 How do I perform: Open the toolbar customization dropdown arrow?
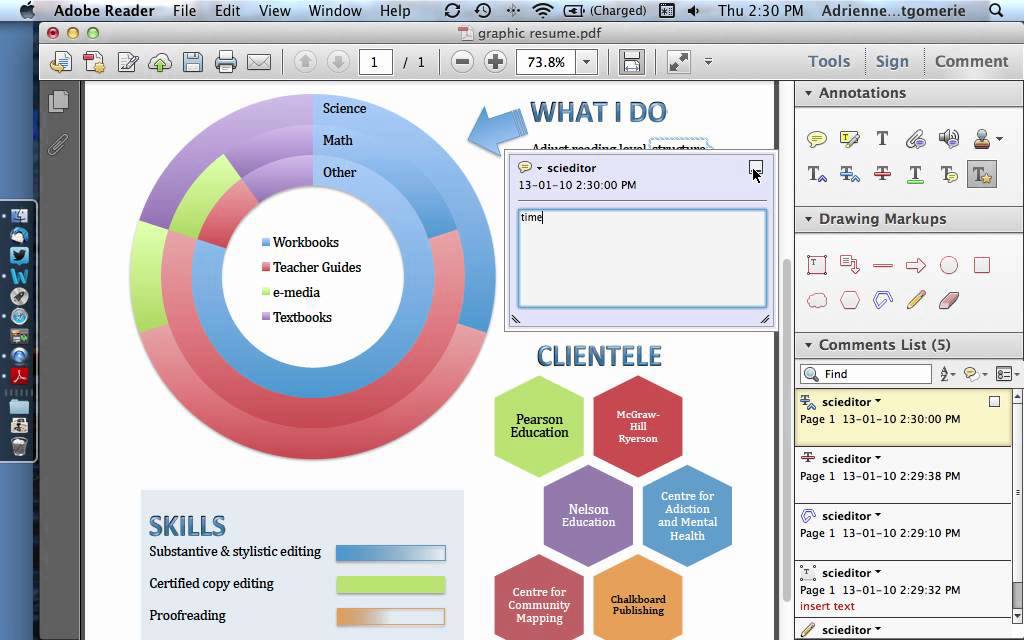tap(709, 62)
